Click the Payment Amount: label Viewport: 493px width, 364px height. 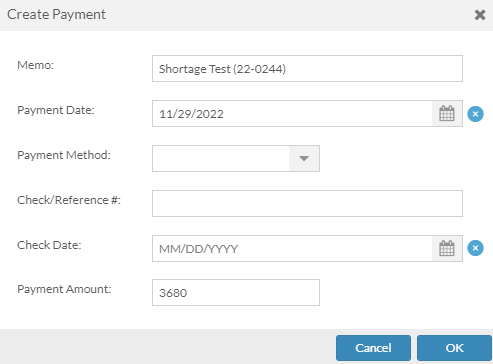coord(64,289)
